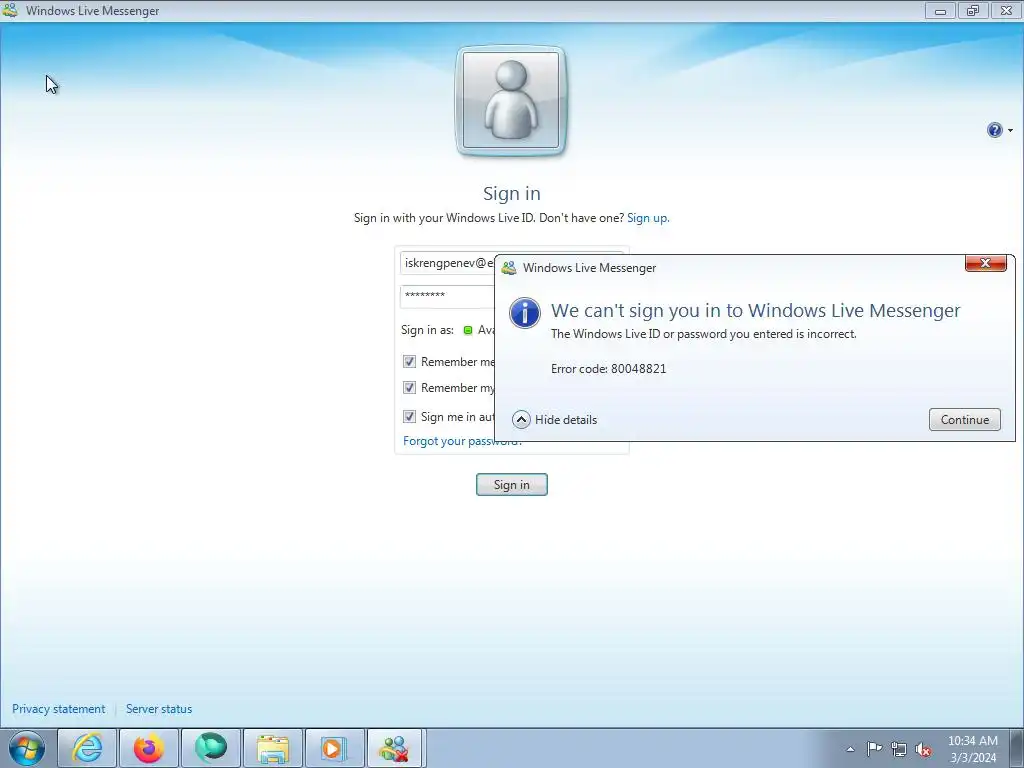Click the email address input field
The height and width of the screenshot is (768, 1024).
click(x=448, y=263)
